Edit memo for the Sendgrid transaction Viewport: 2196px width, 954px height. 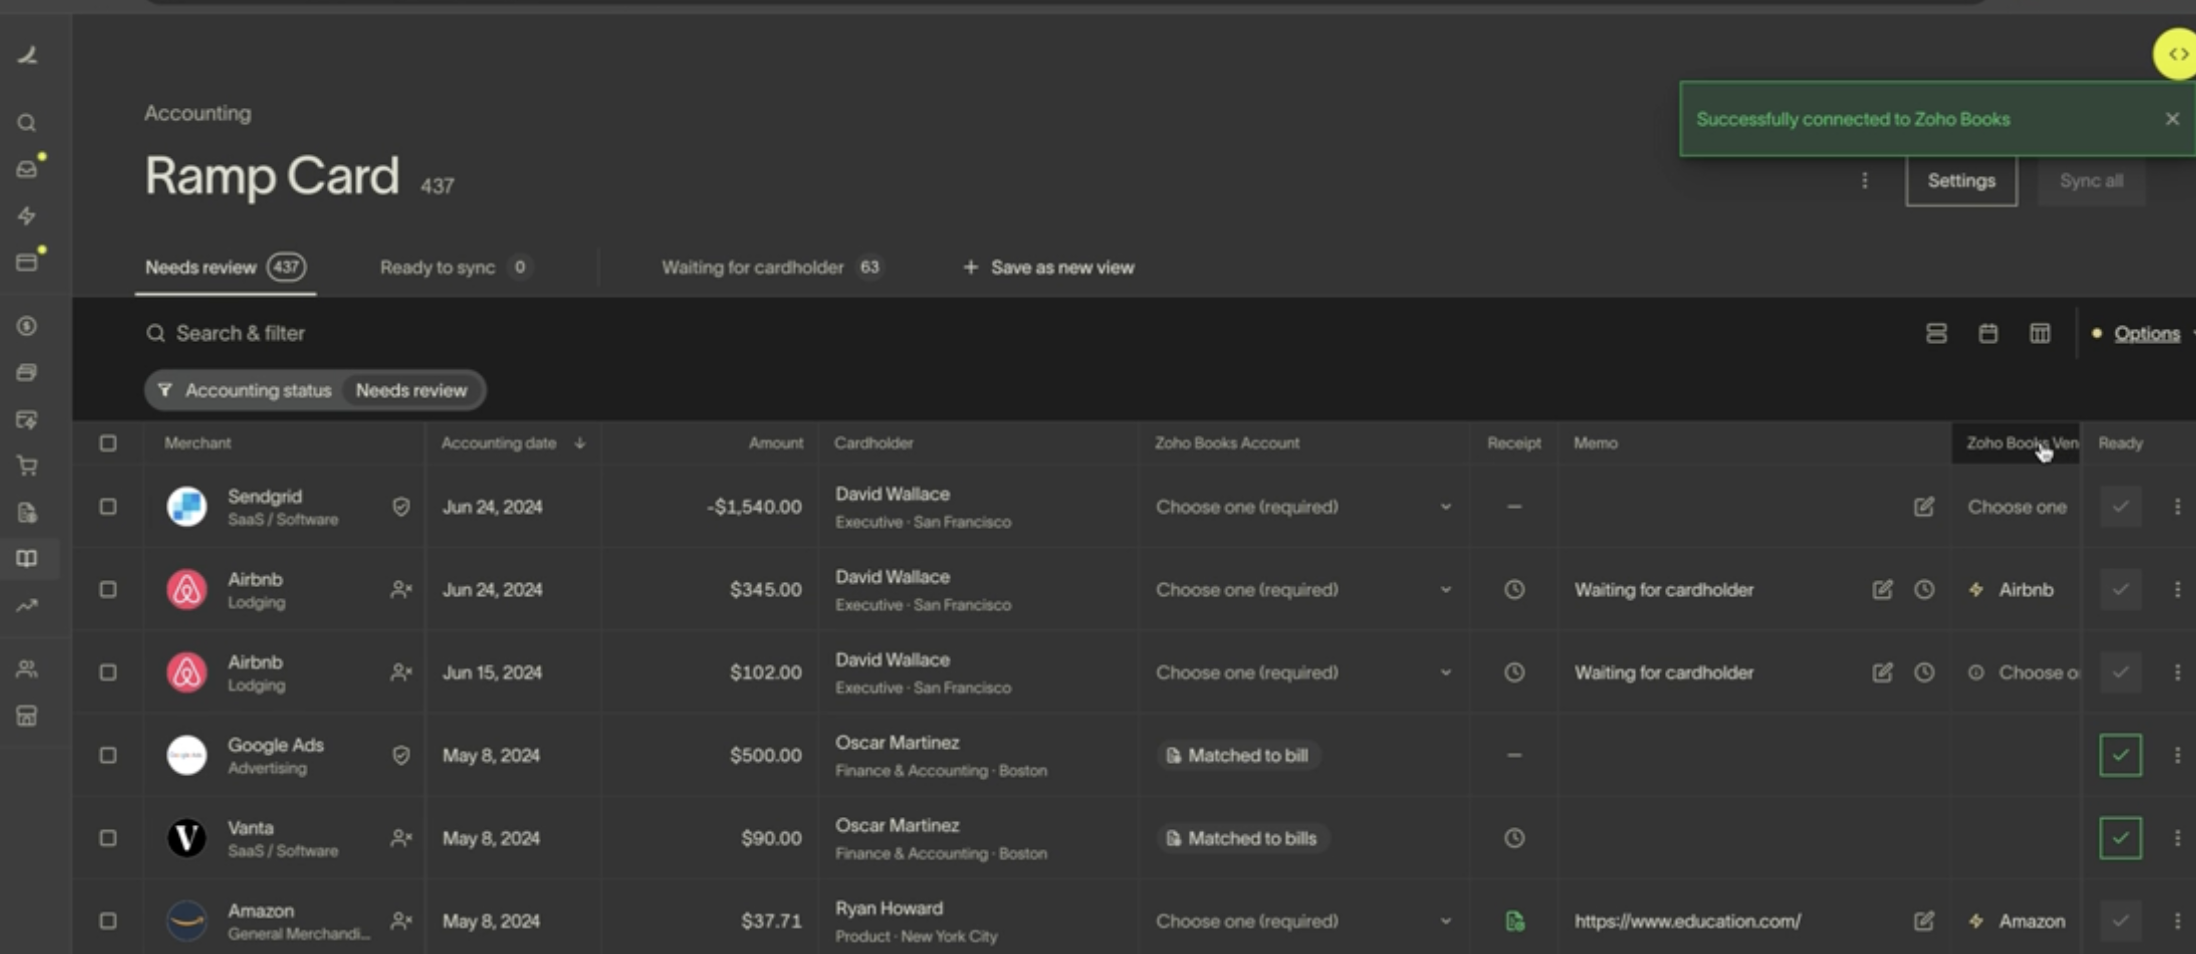click(1924, 507)
